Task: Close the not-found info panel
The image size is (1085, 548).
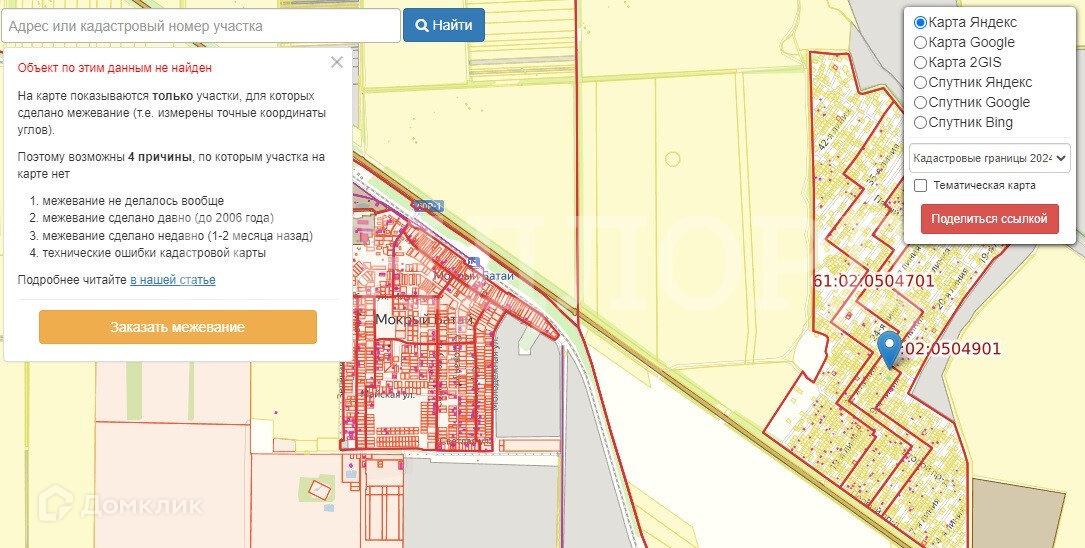Action: (x=337, y=62)
